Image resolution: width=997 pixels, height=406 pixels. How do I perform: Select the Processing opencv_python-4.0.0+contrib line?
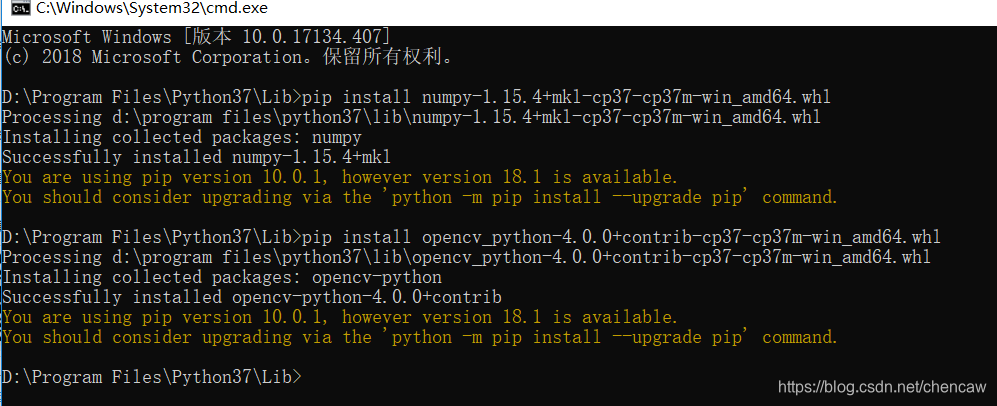click(466, 257)
